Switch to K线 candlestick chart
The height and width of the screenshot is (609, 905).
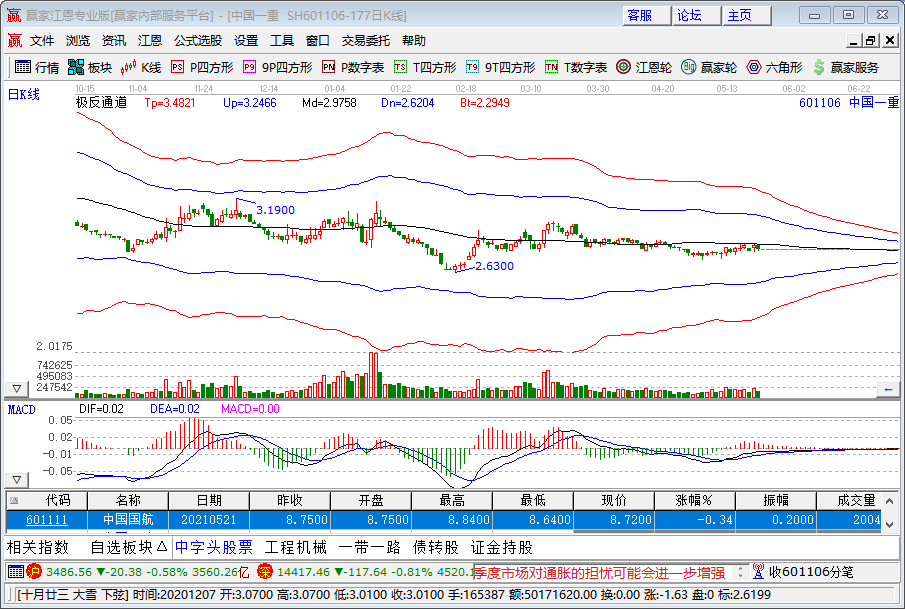click(141, 68)
